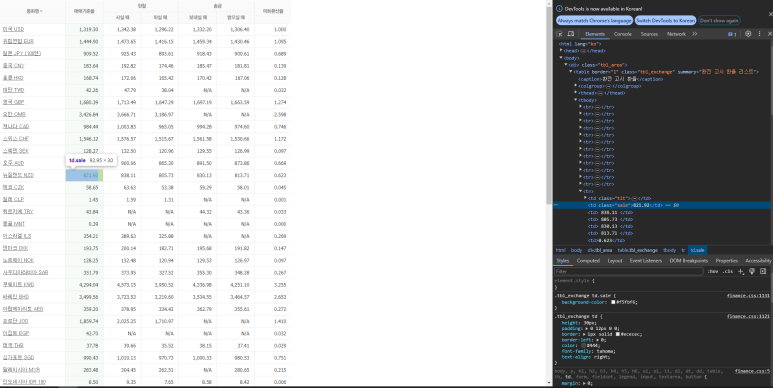Select the td 838.11 DOM line
The width and height of the screenshot is (773, 388).
(x=610, y=212)
